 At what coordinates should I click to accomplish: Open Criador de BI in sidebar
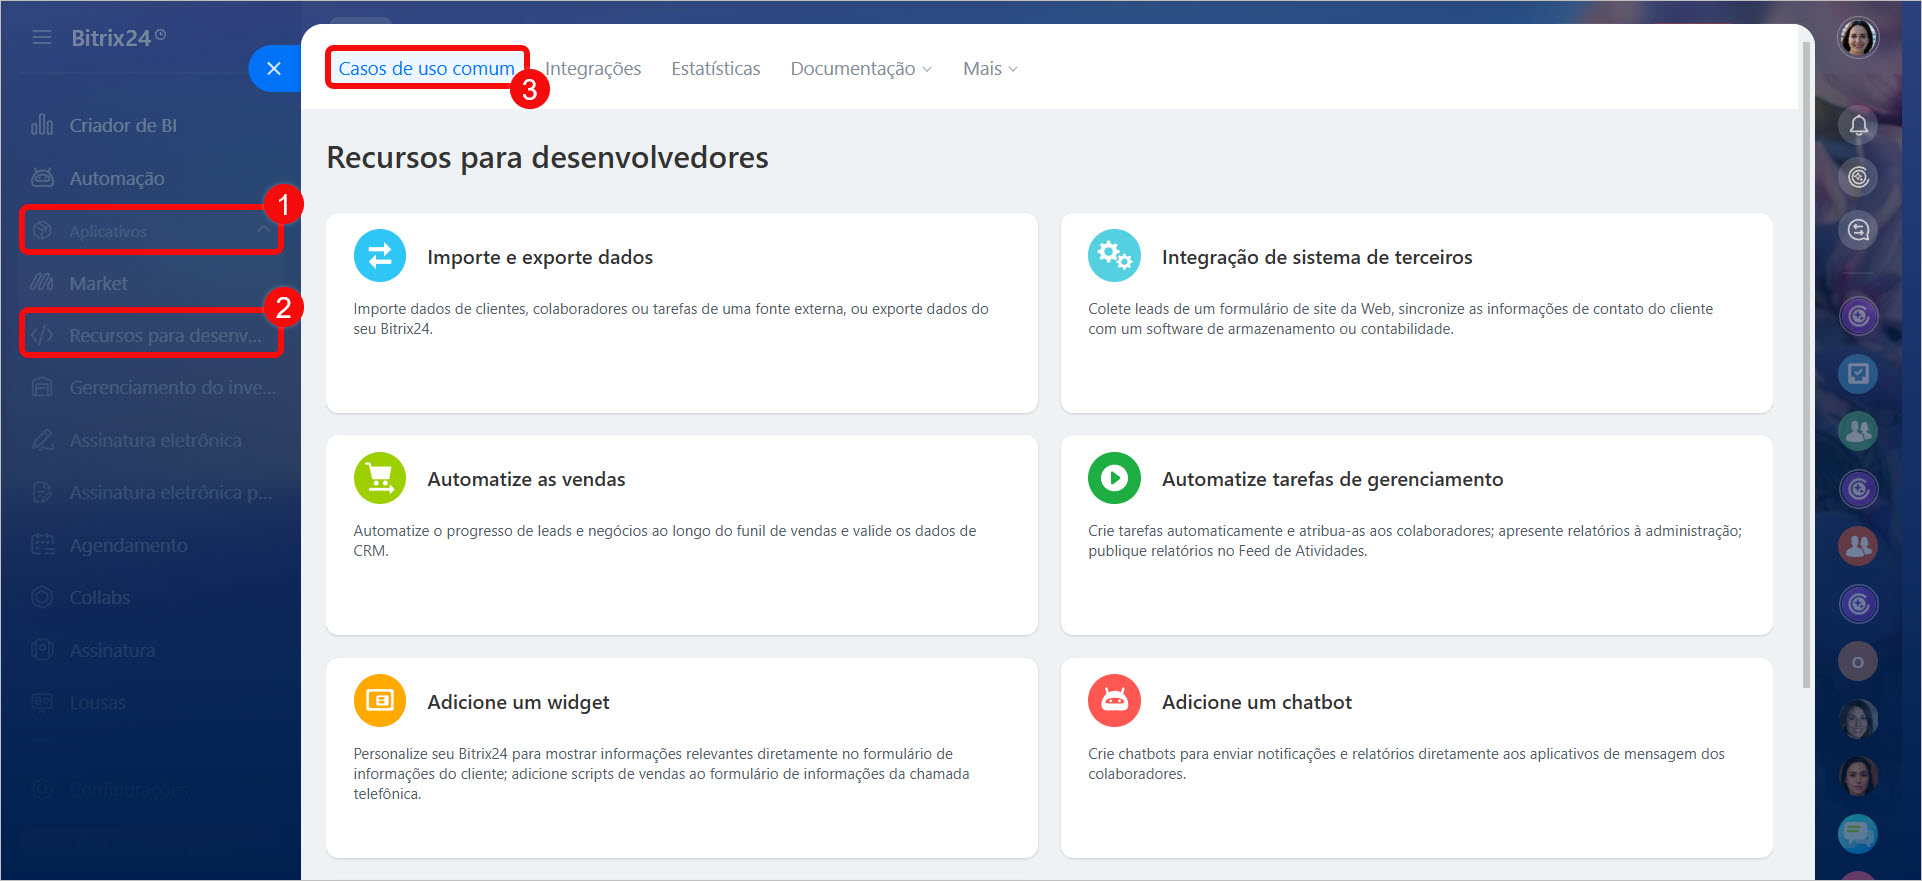[x=123, y=125]
